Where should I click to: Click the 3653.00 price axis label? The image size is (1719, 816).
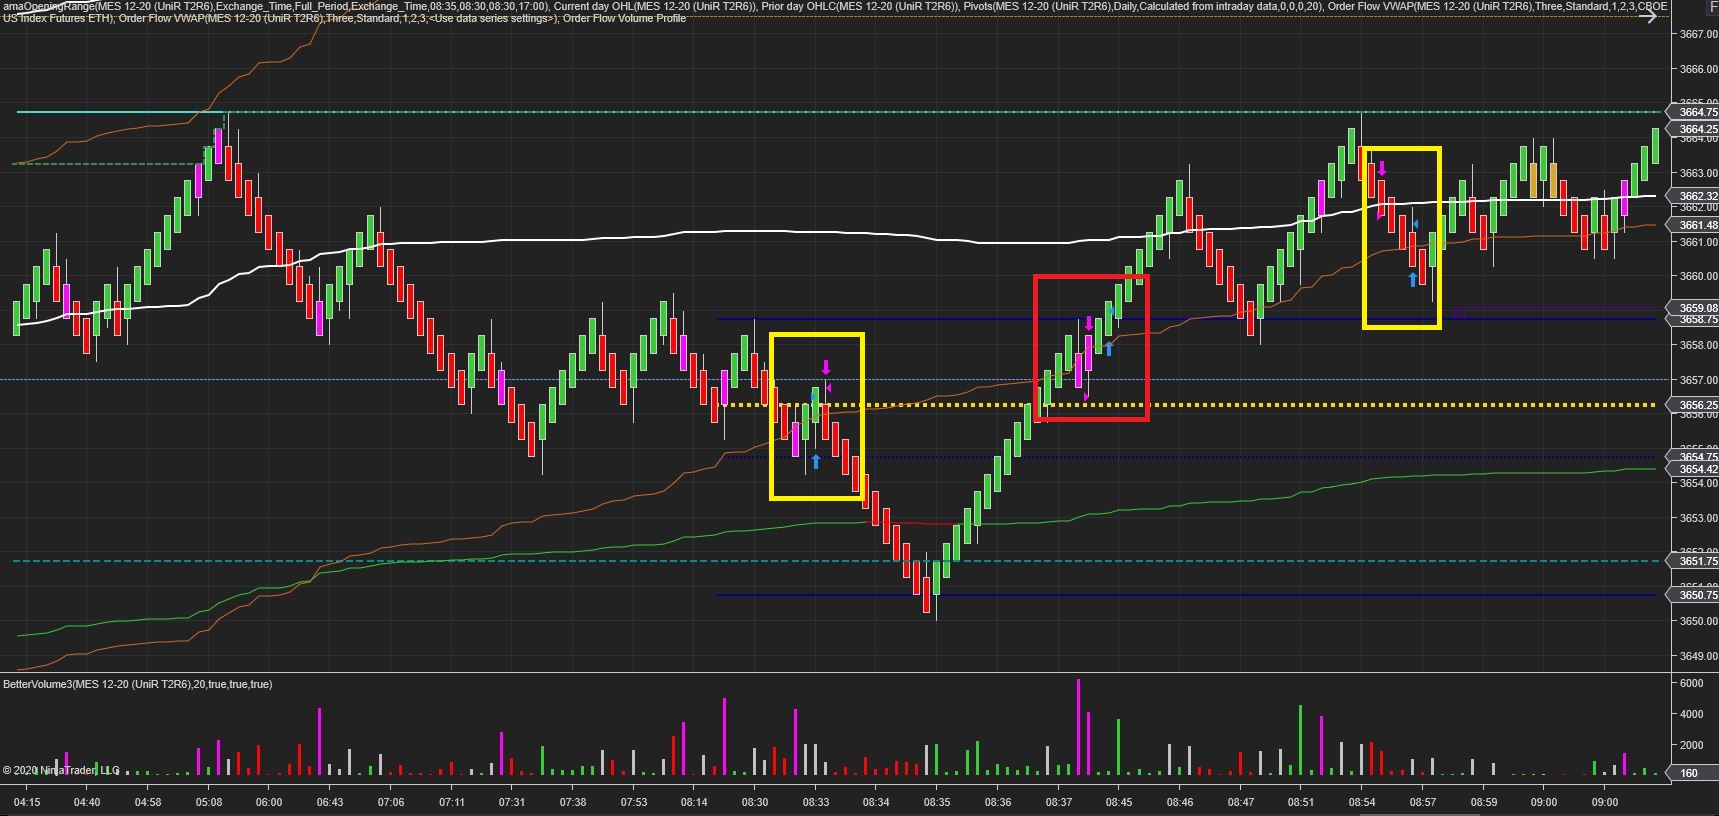point(1697,518)
